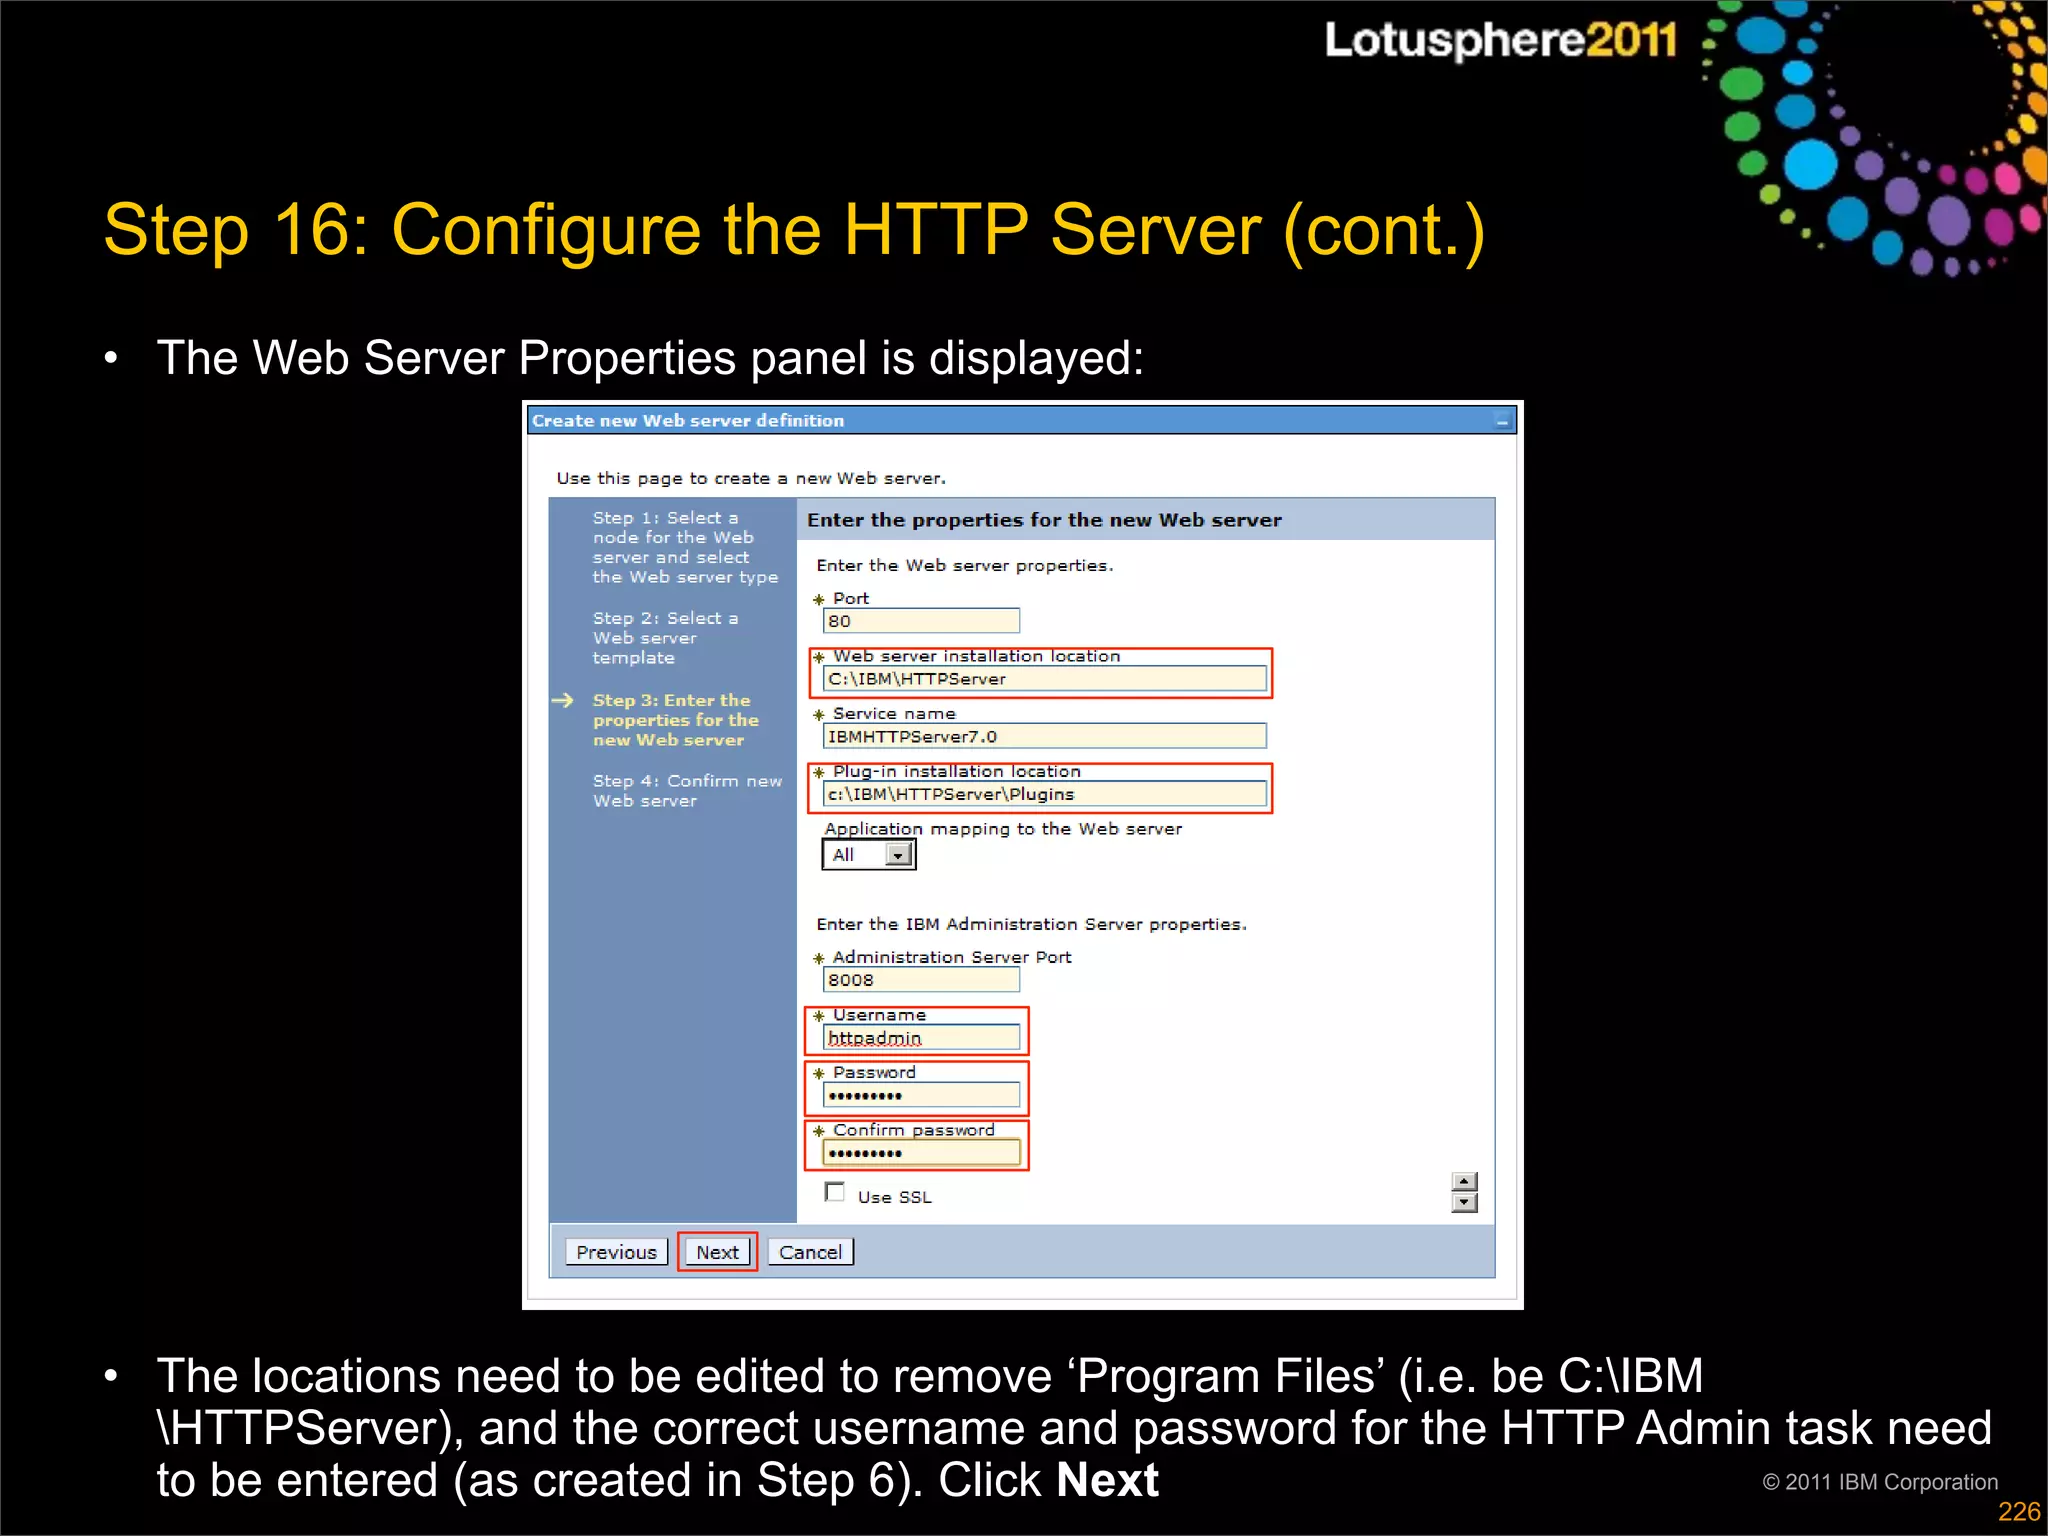Select Step 4: Confirm new Web server
This screenshot has width=2048, height=1536.
click(687, 791)
